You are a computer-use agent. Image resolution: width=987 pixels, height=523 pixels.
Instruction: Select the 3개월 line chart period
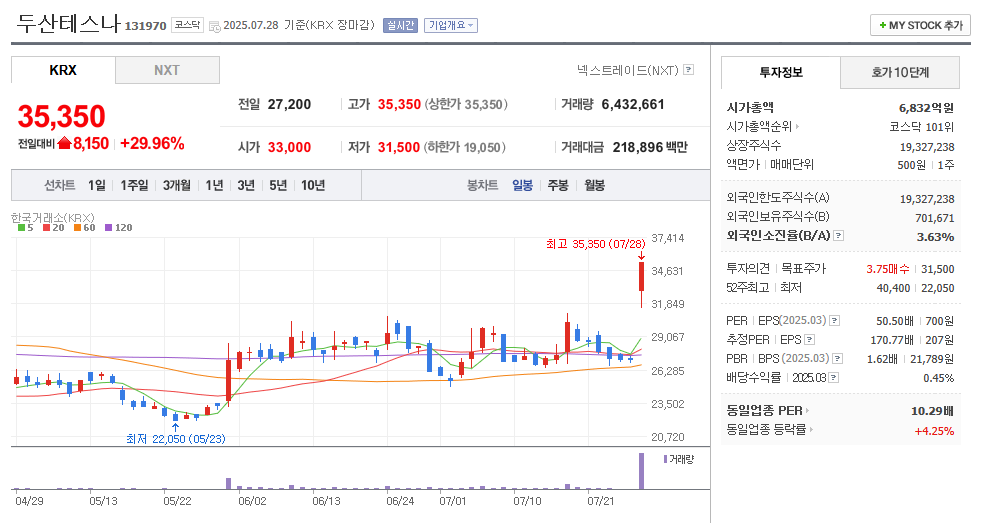176,185
